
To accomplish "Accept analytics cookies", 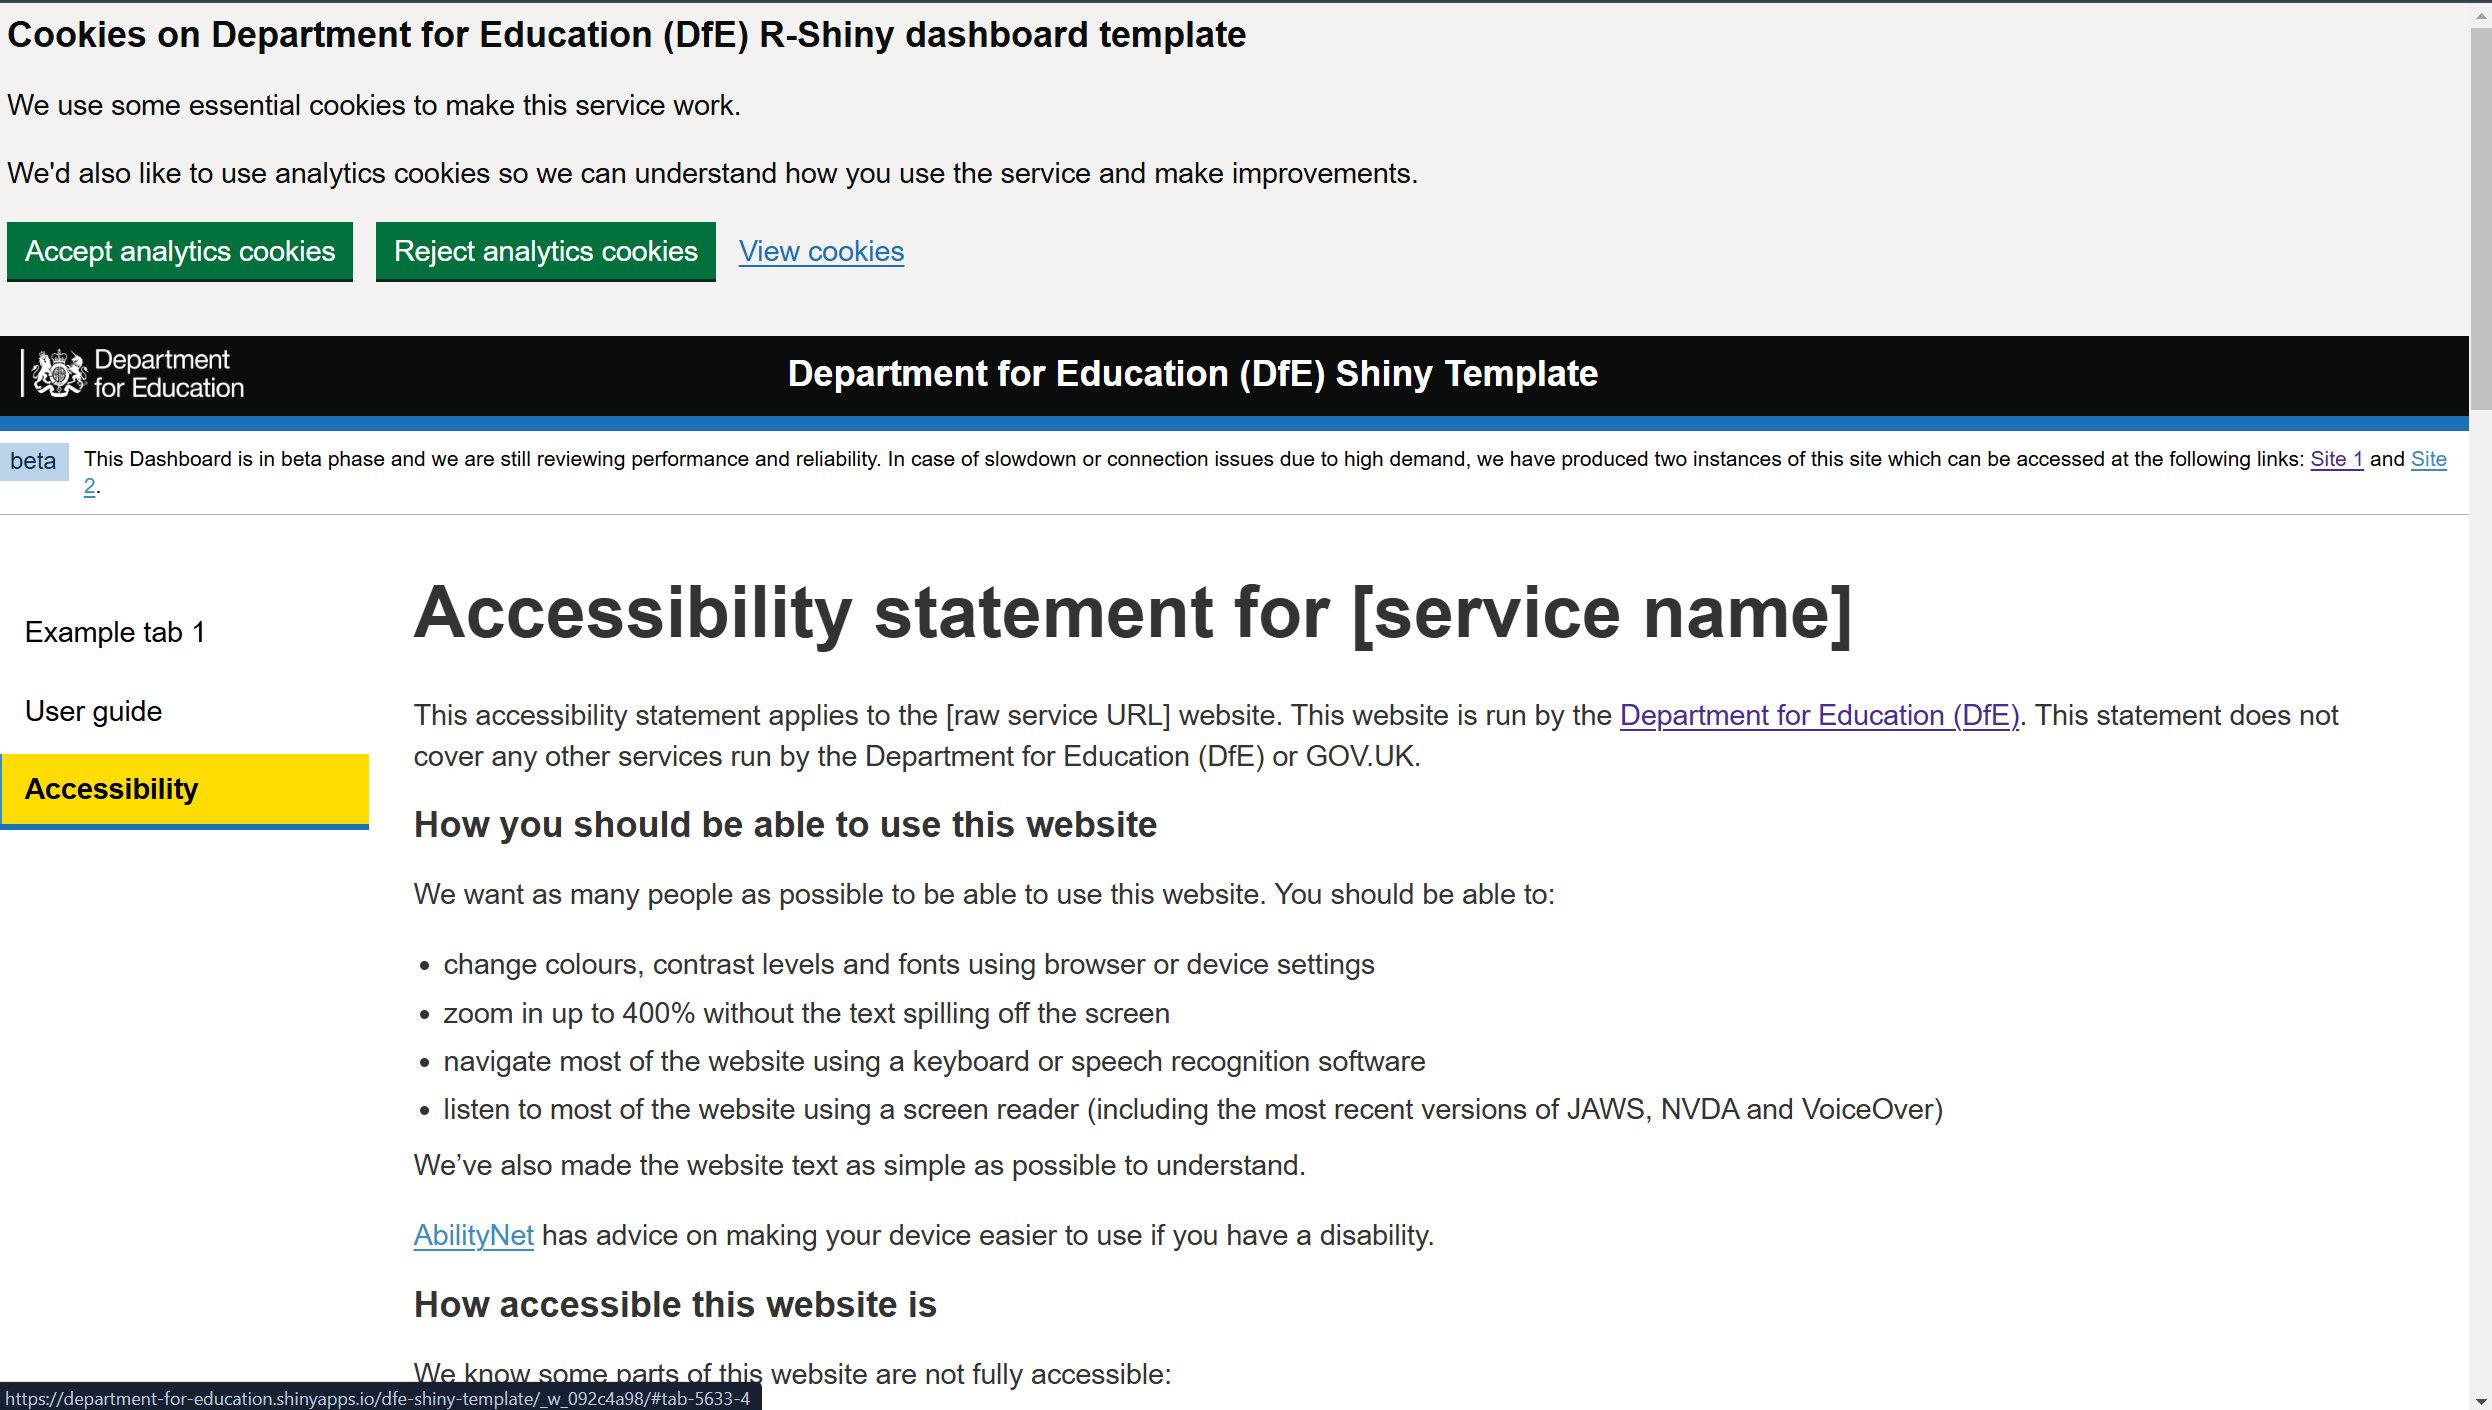I will click(x=180, y=252).
